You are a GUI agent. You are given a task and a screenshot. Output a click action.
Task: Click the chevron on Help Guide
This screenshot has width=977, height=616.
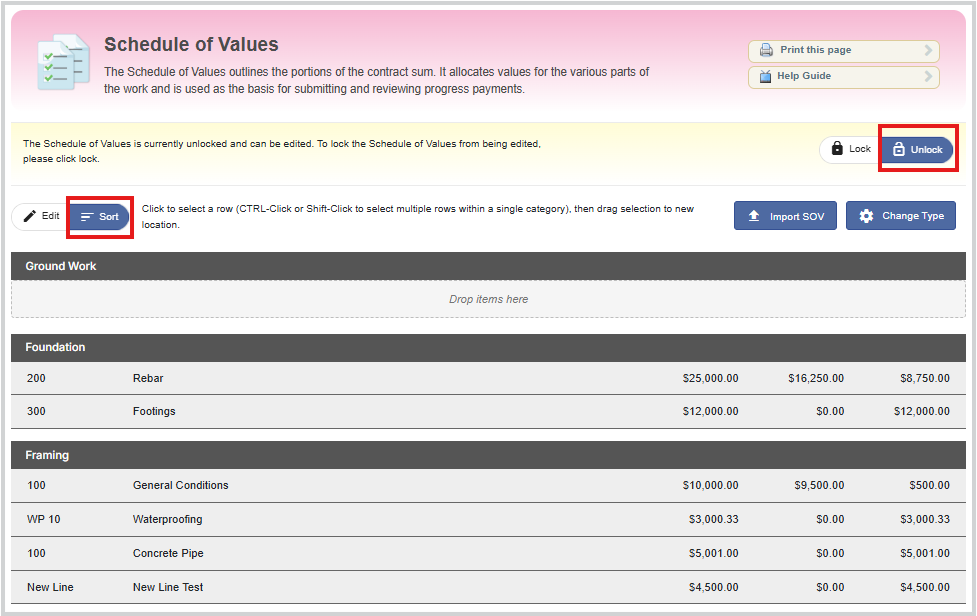coord(928,76)
